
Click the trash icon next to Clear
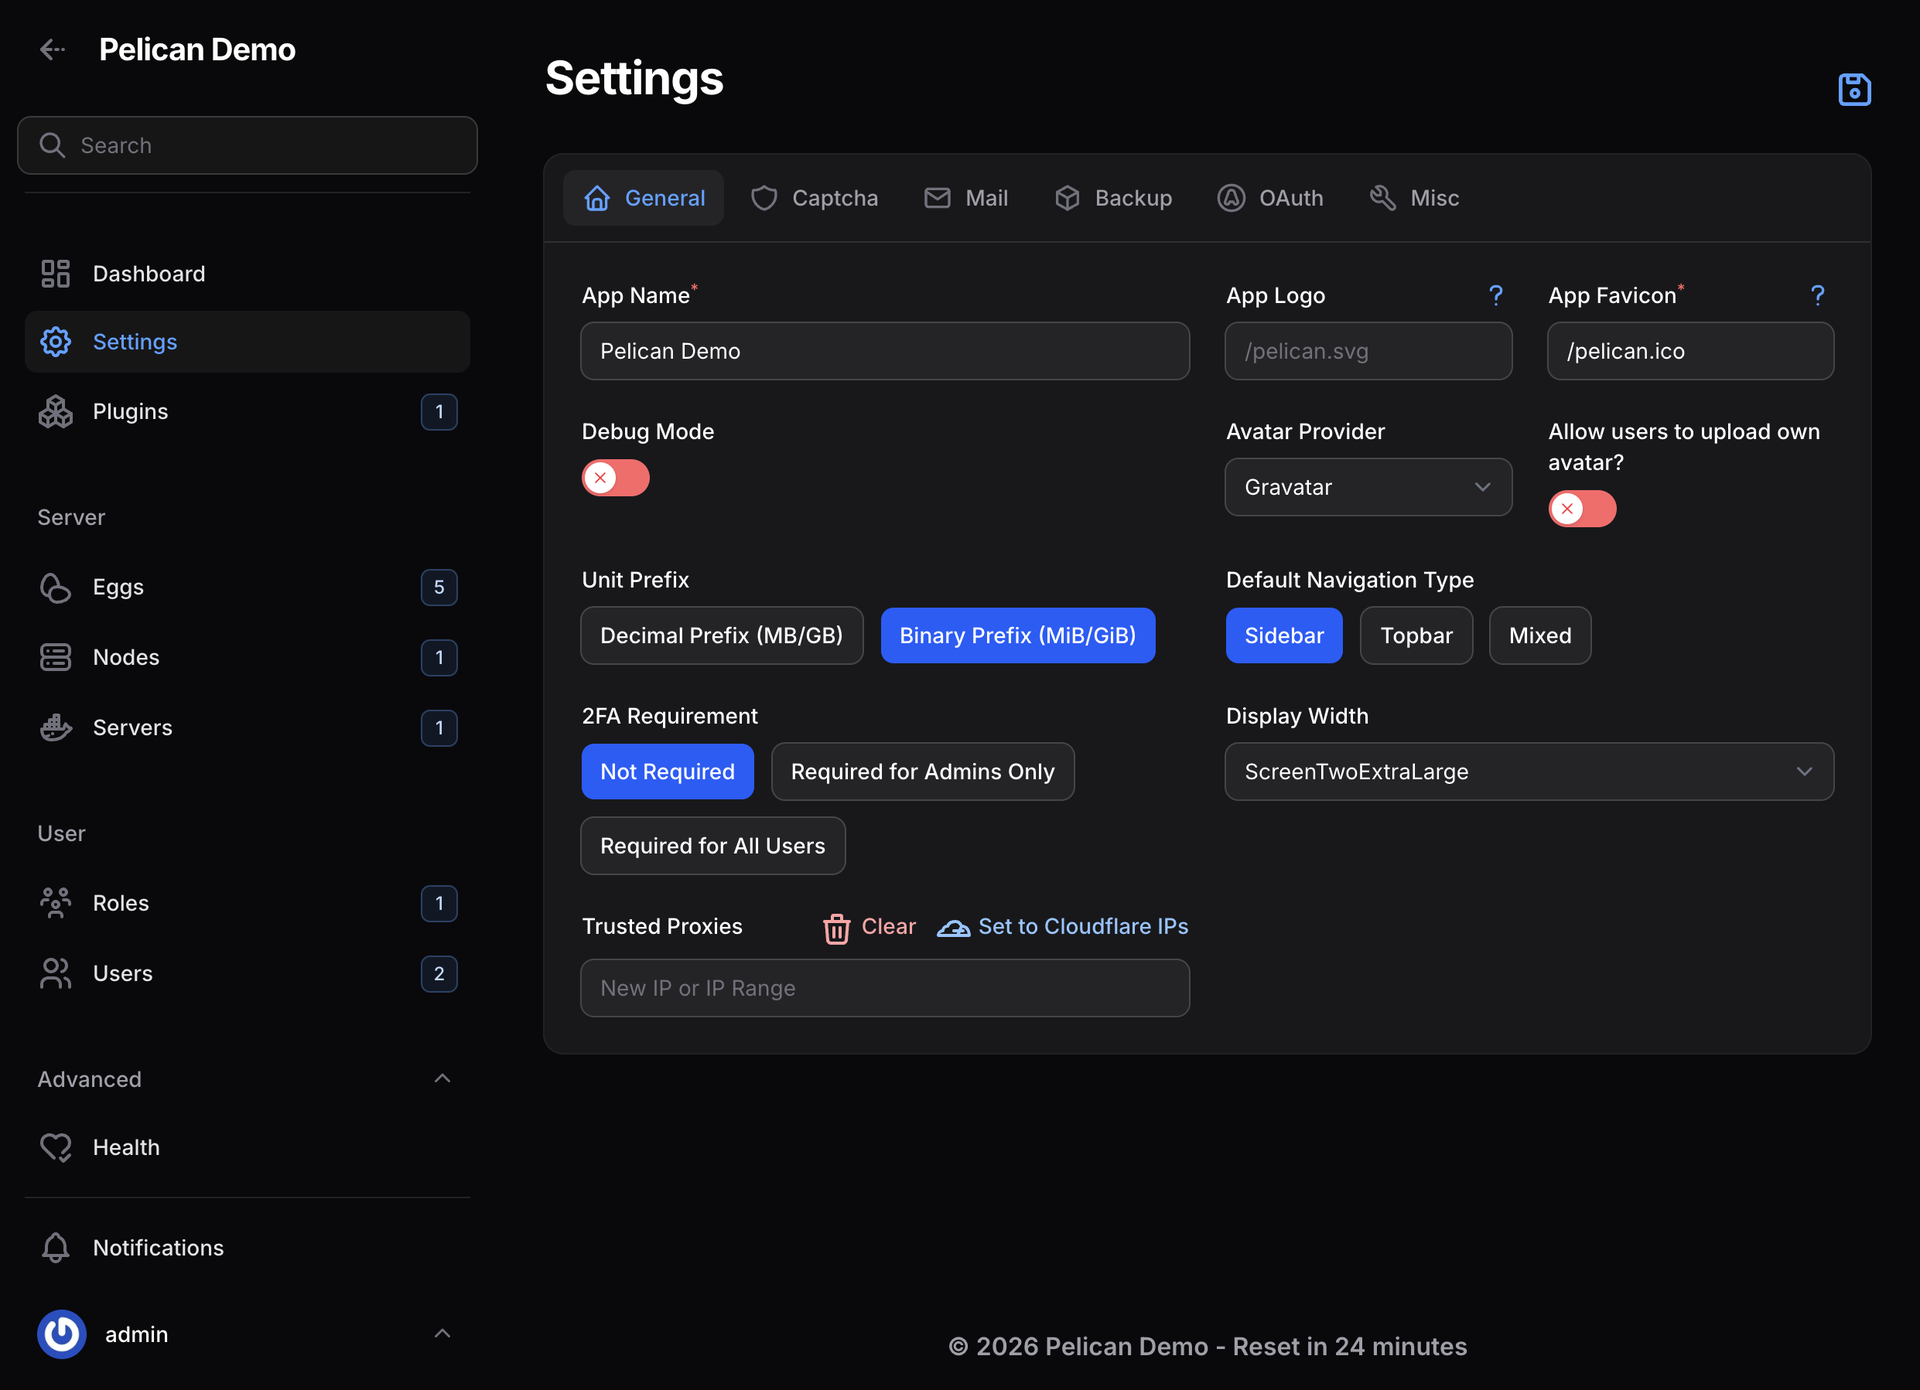click(836, 928)
